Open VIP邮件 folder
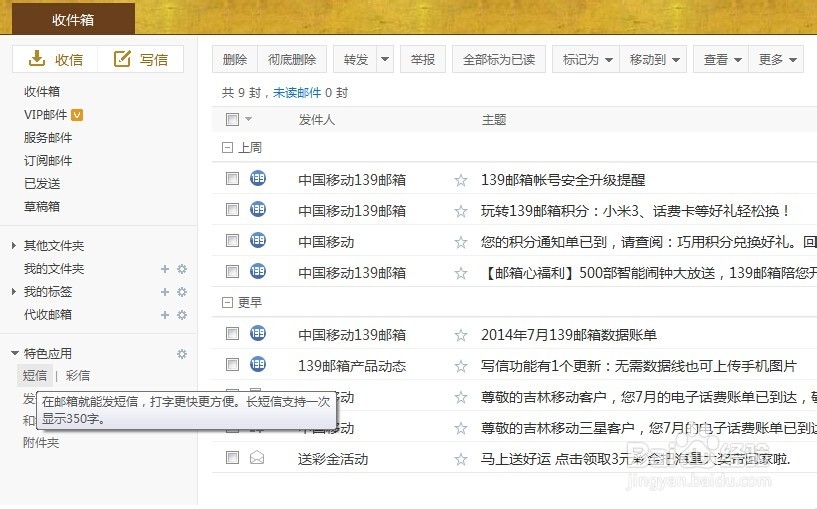Viewport: 817px width, 509px height. tap(45, 115)
